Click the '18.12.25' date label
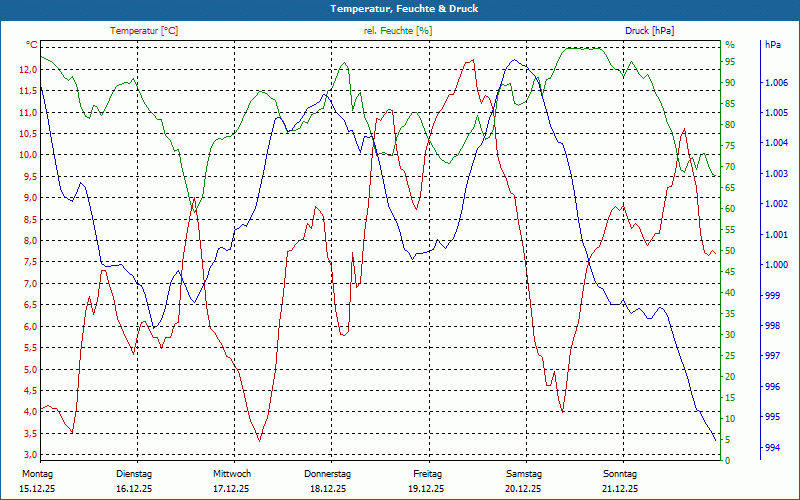The height and width of the screenshot is (500, 800). 328,489
